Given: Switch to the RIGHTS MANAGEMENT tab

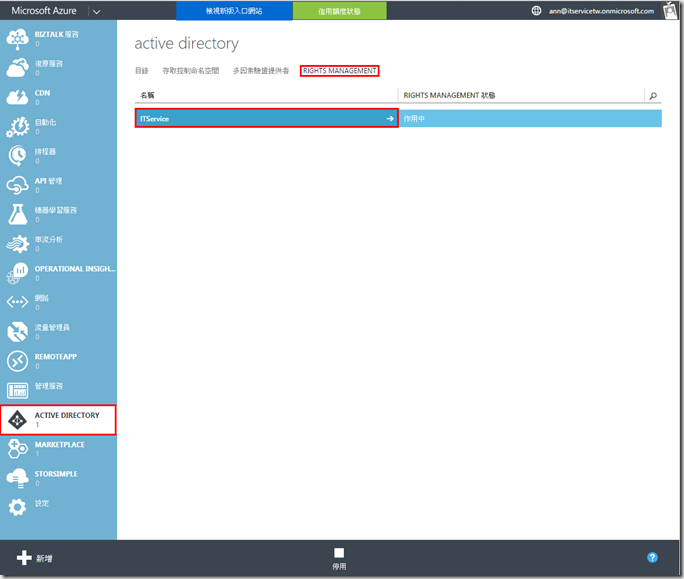Looking at the screenshot, I should tap(339, 71).
